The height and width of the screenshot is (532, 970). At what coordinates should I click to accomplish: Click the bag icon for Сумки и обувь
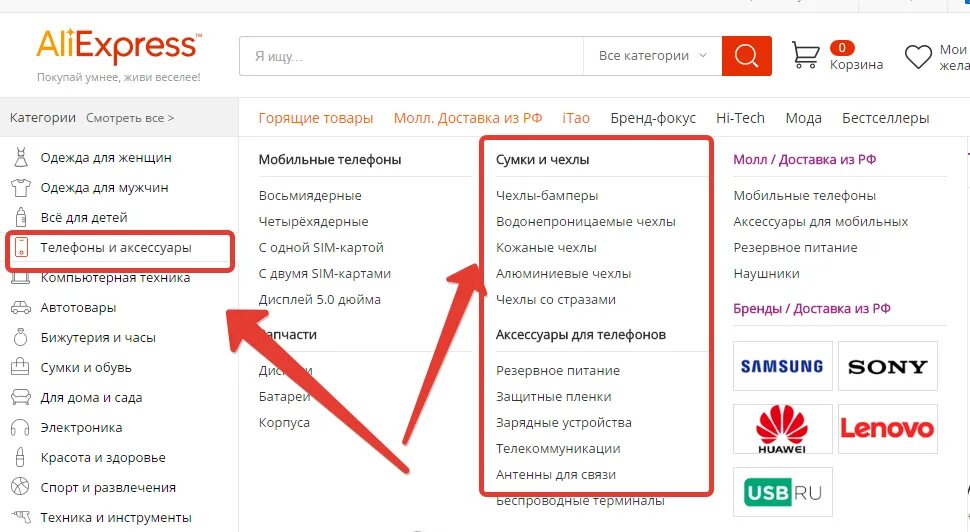[20, 367]
